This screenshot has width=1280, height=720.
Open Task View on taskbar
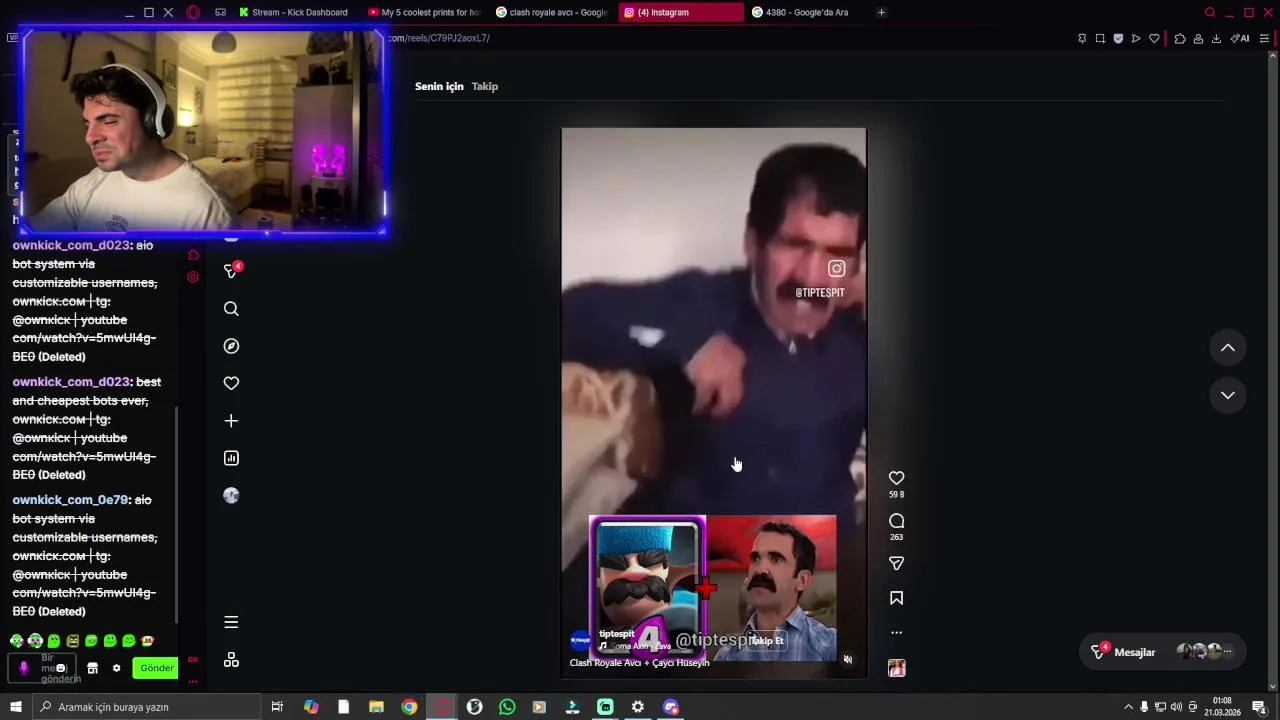277,707
